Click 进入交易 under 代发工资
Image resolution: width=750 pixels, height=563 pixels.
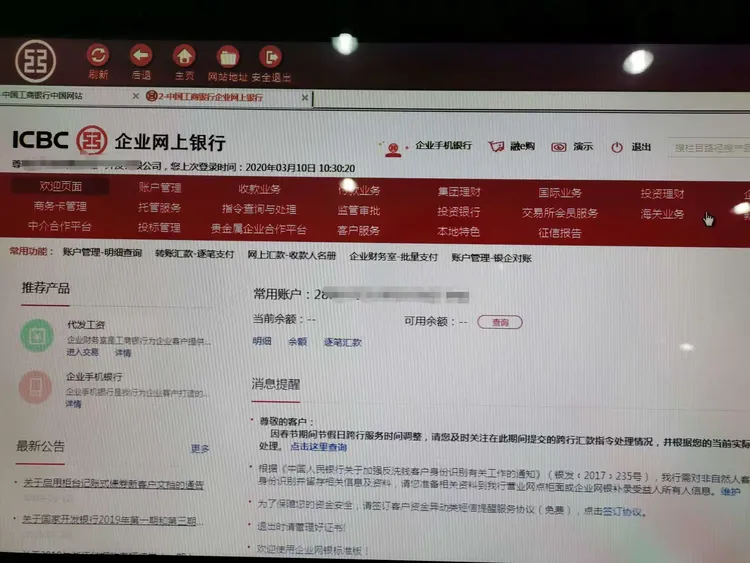(x=82, y=352)
